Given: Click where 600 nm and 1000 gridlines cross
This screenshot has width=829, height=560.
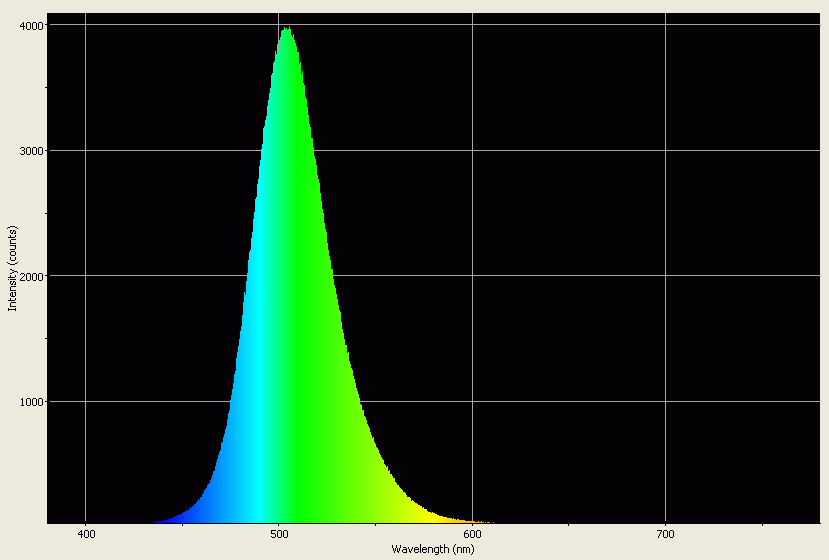Looking at the screenshot, I should [x=472, y=402].
